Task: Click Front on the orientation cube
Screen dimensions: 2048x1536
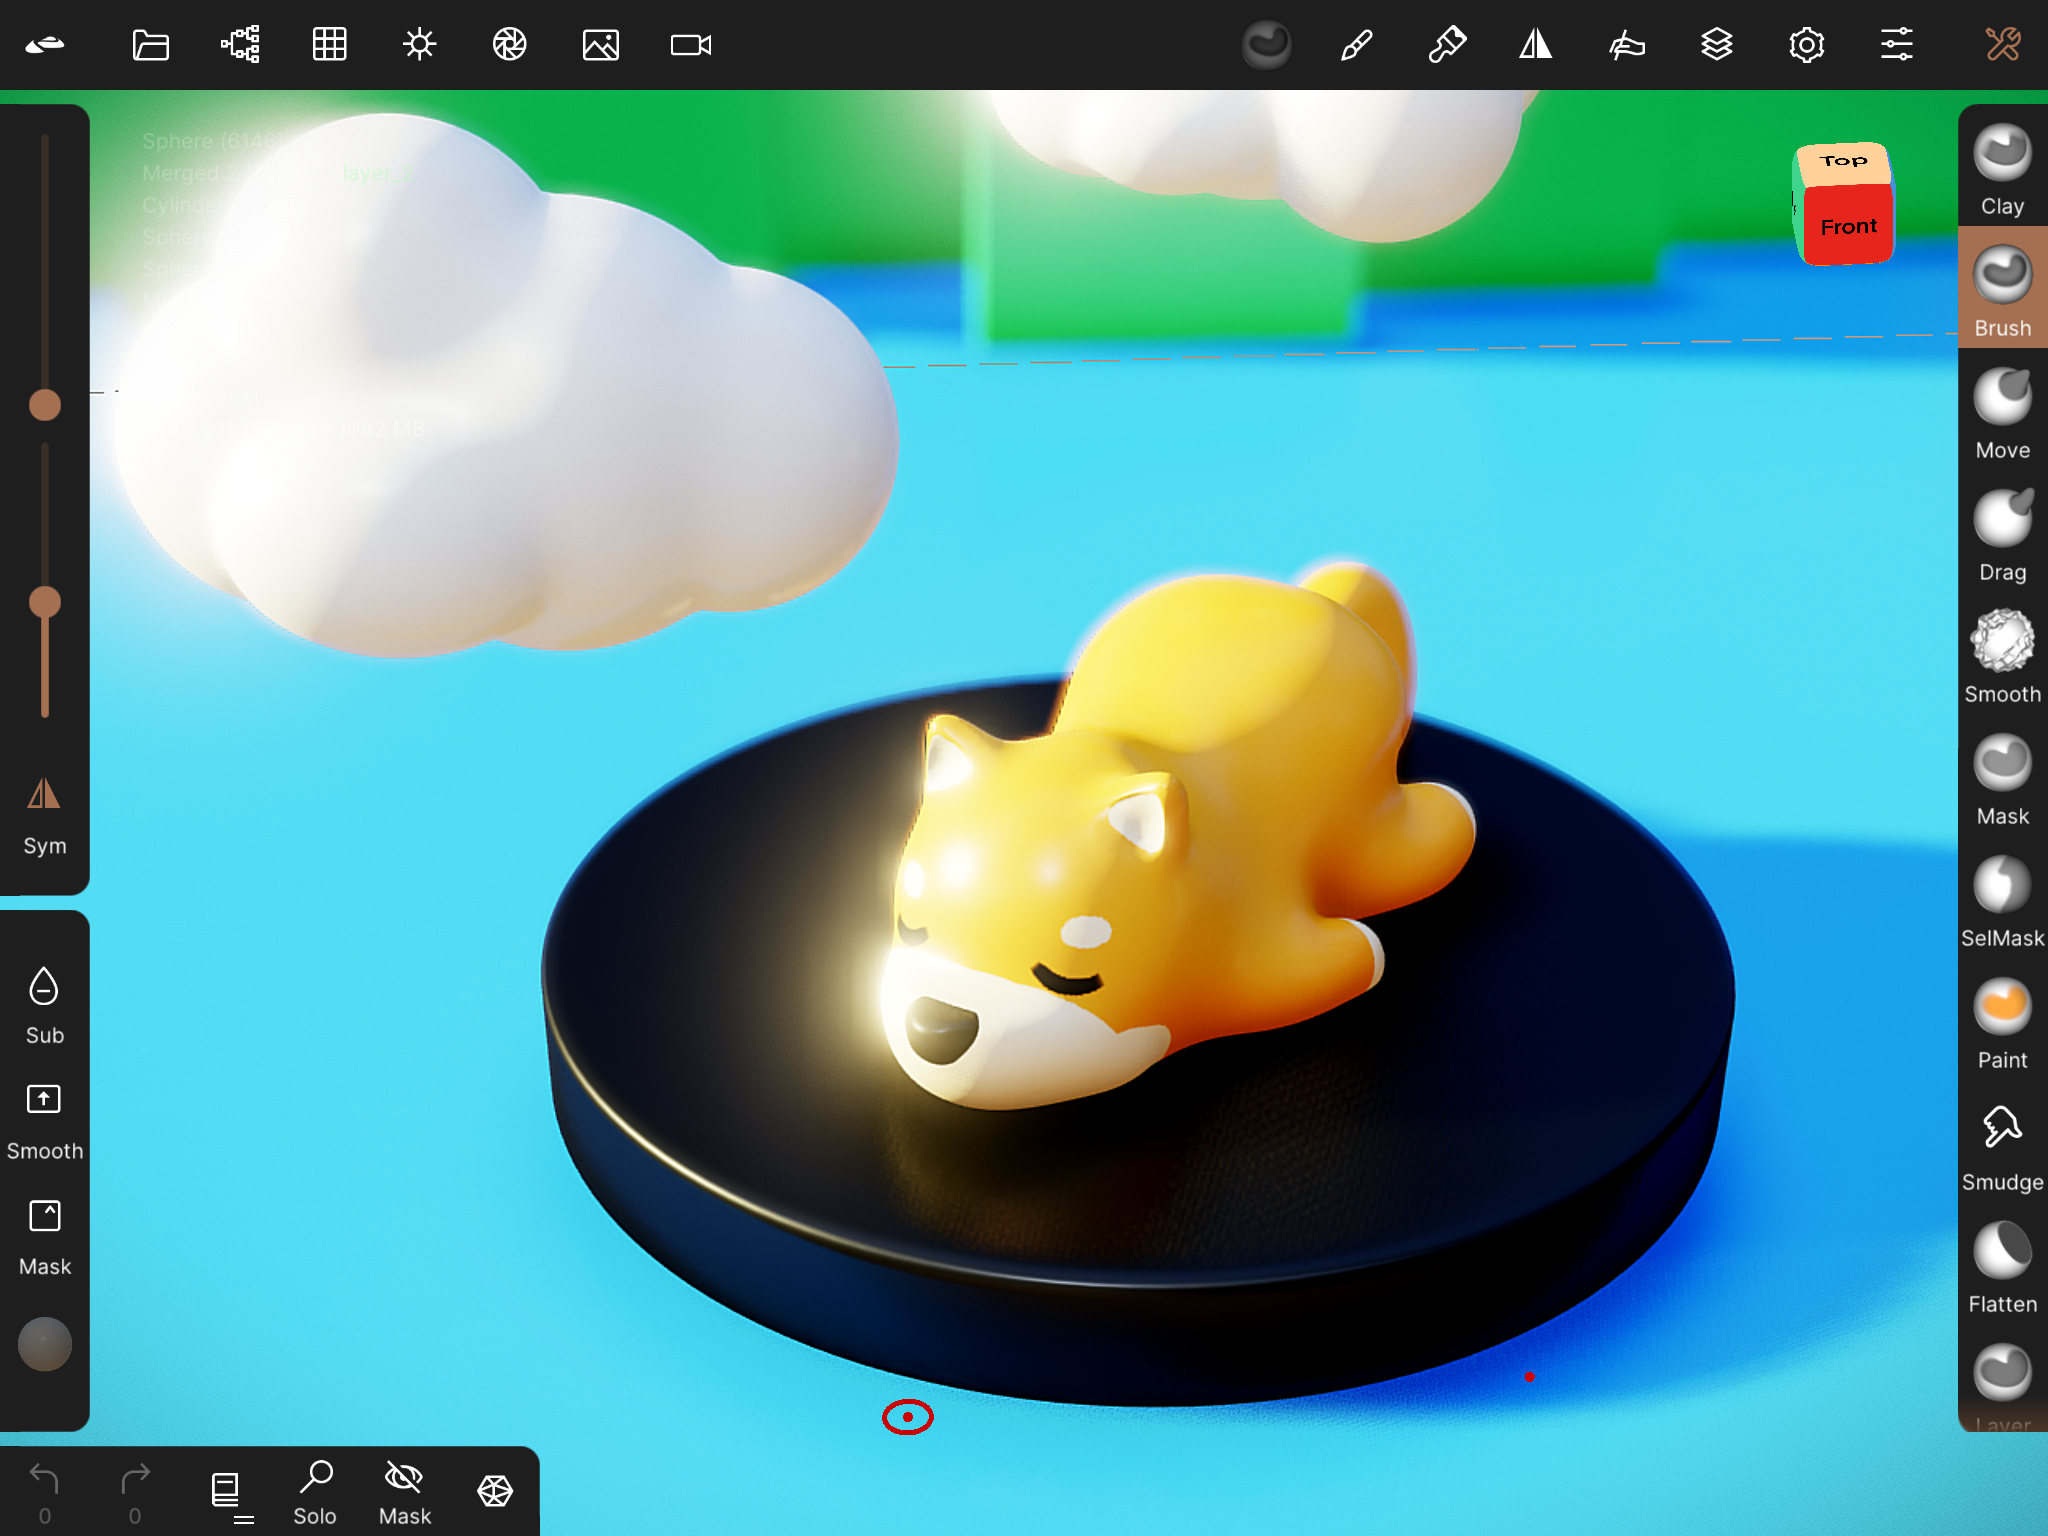Action: [1847, 226]
